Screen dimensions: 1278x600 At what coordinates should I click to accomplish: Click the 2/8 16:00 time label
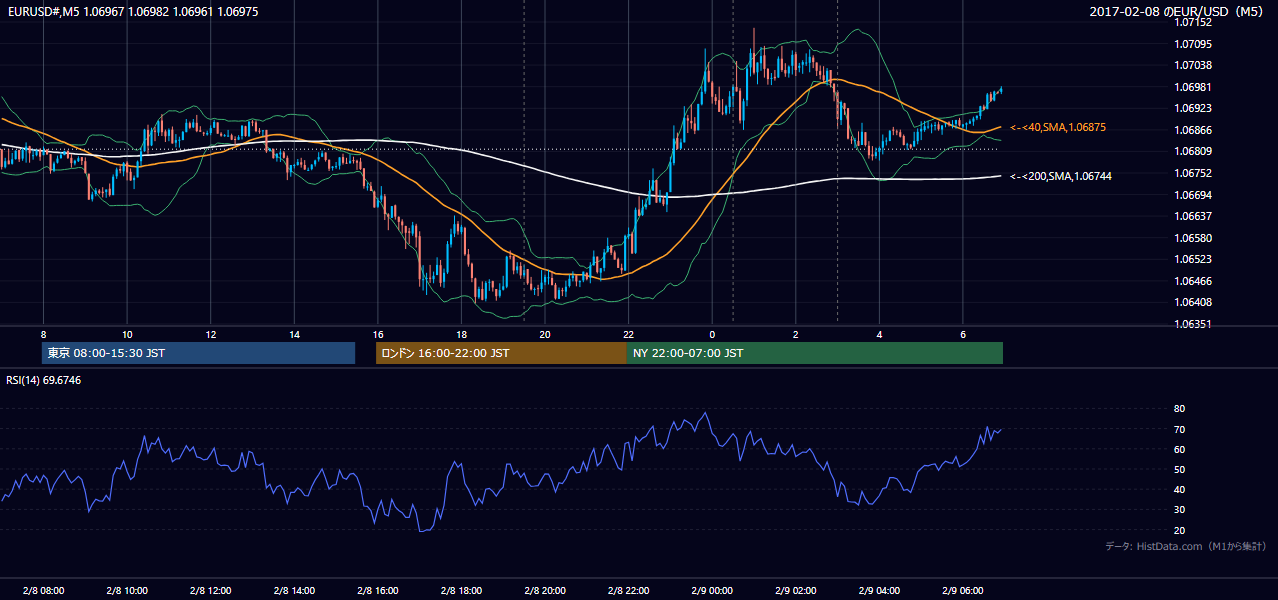coord(377,591)
